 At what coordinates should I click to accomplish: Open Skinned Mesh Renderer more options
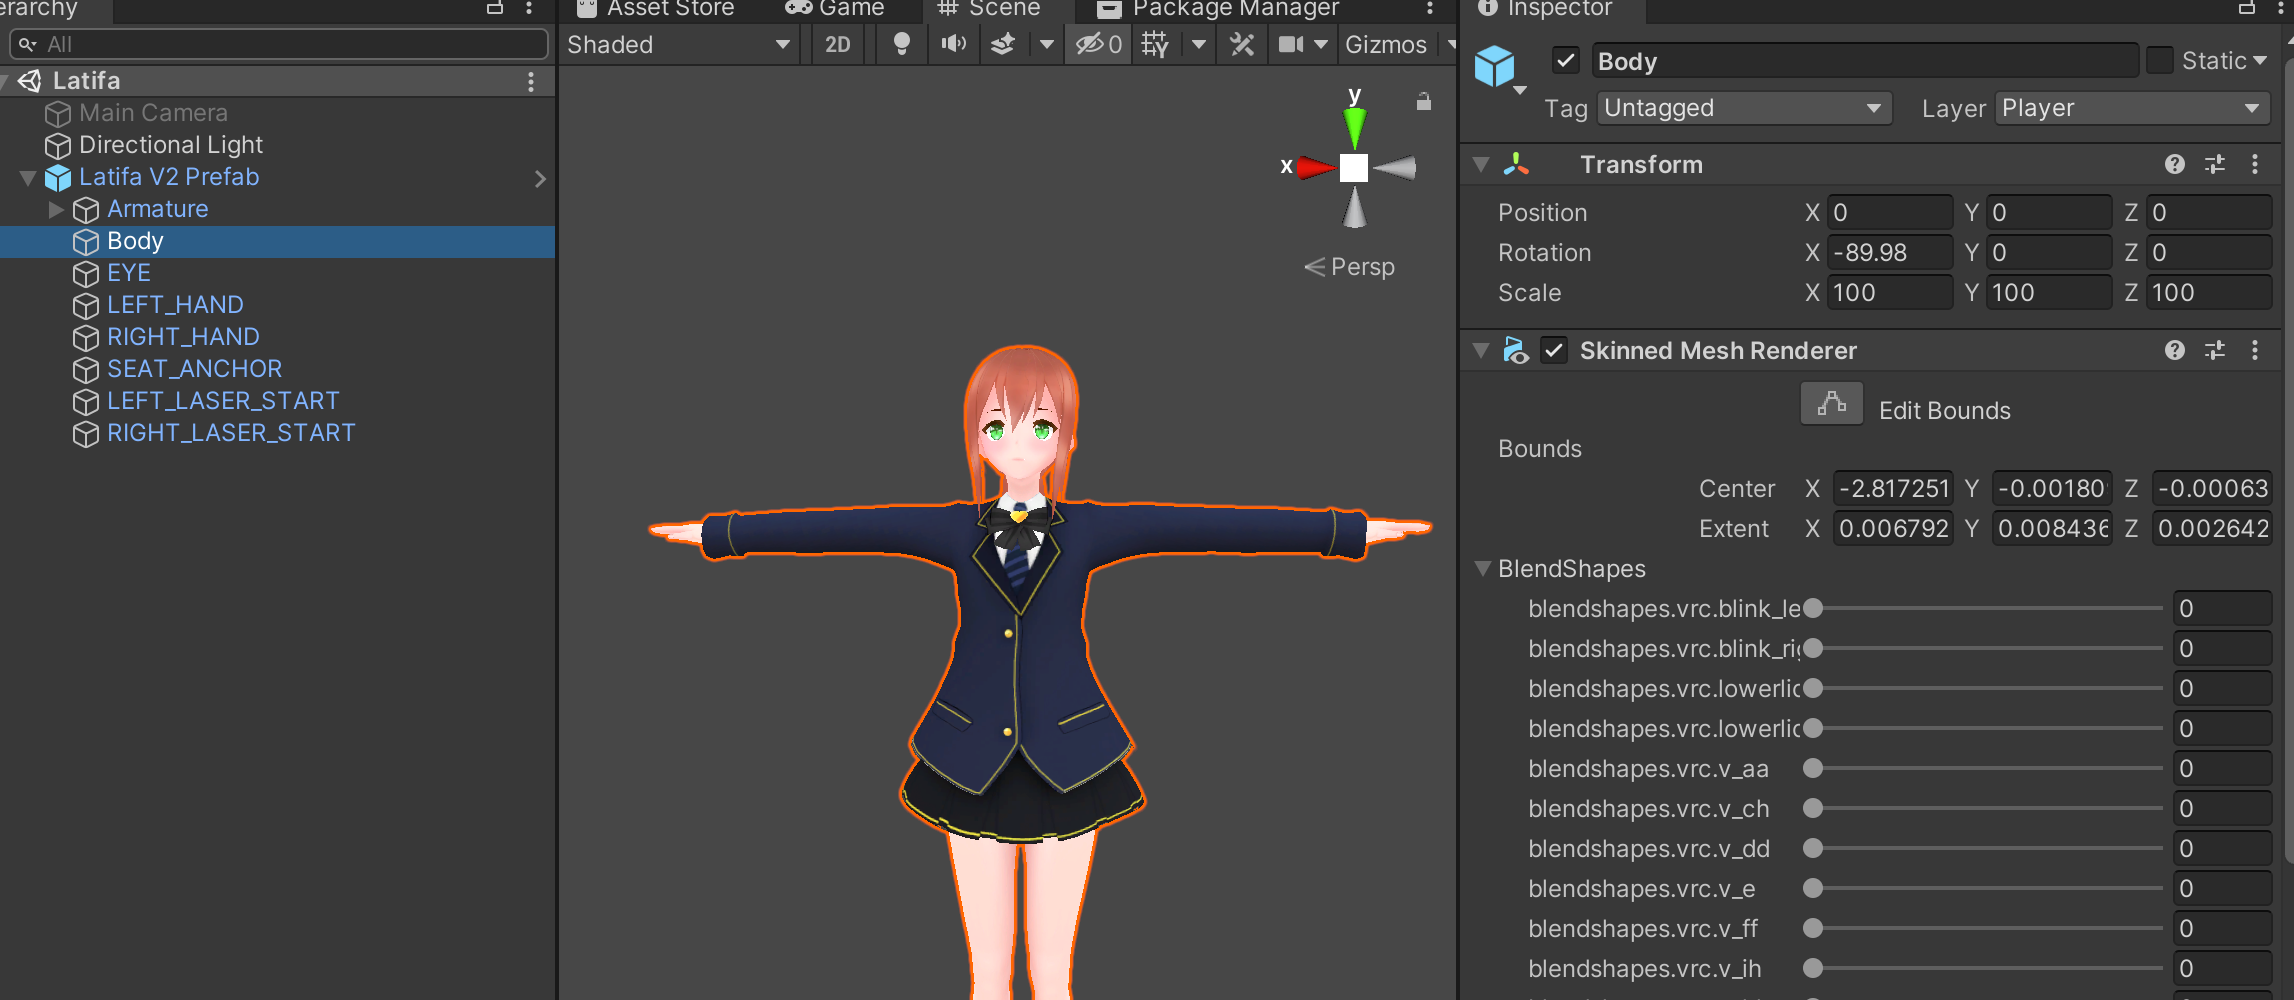[x=2255, y=350]
